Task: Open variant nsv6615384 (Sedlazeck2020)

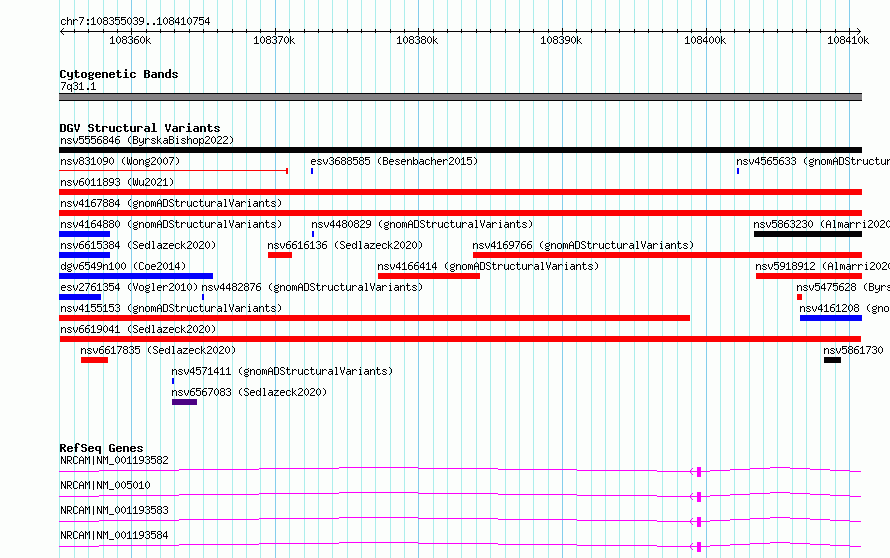Action: coord(138,245)
